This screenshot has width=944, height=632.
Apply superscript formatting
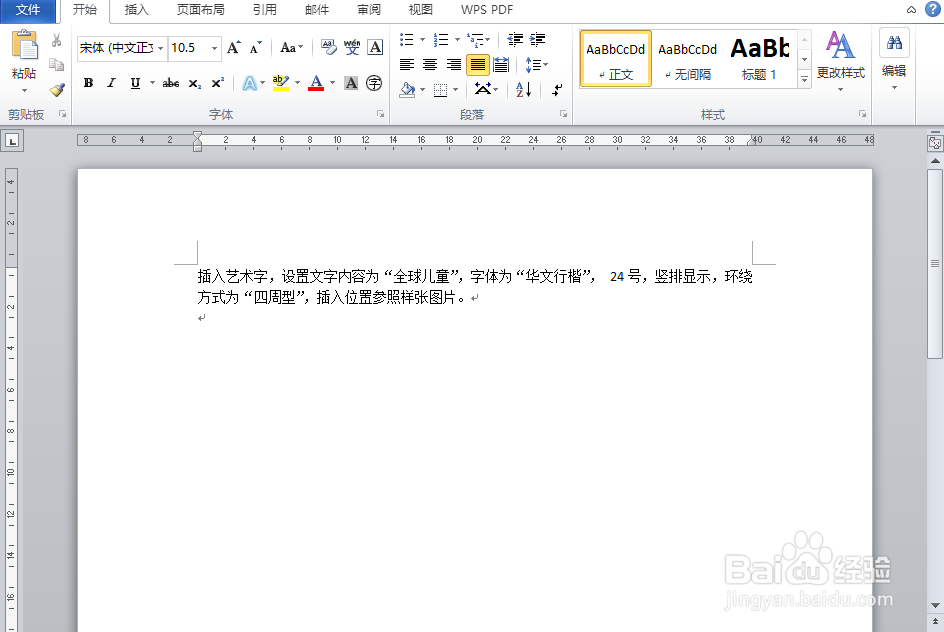click(x=216, y=83)
